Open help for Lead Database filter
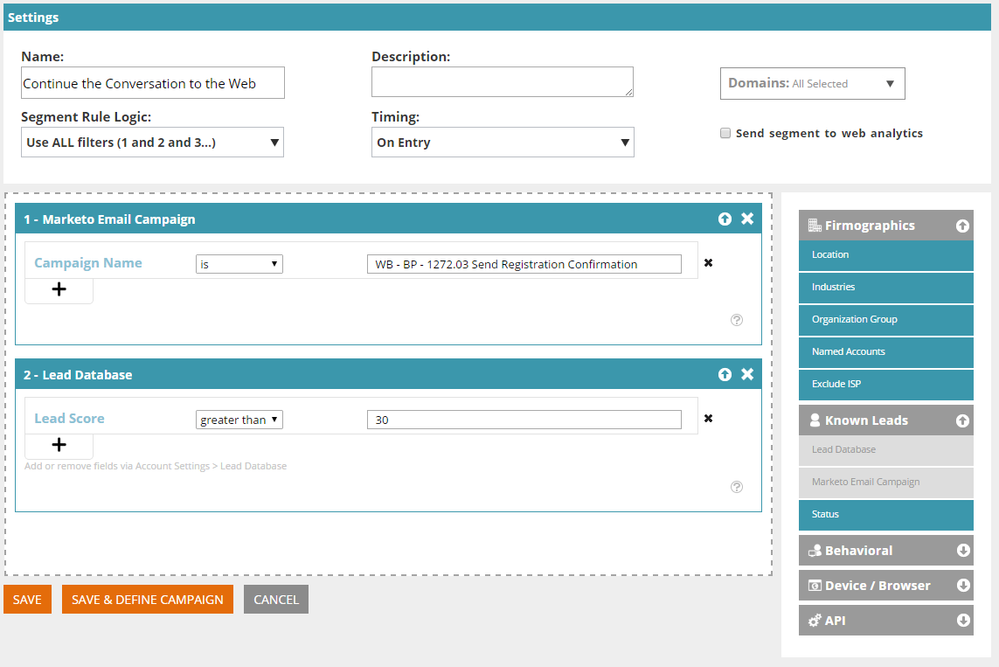The image size is (999, 667). [737, 487]
